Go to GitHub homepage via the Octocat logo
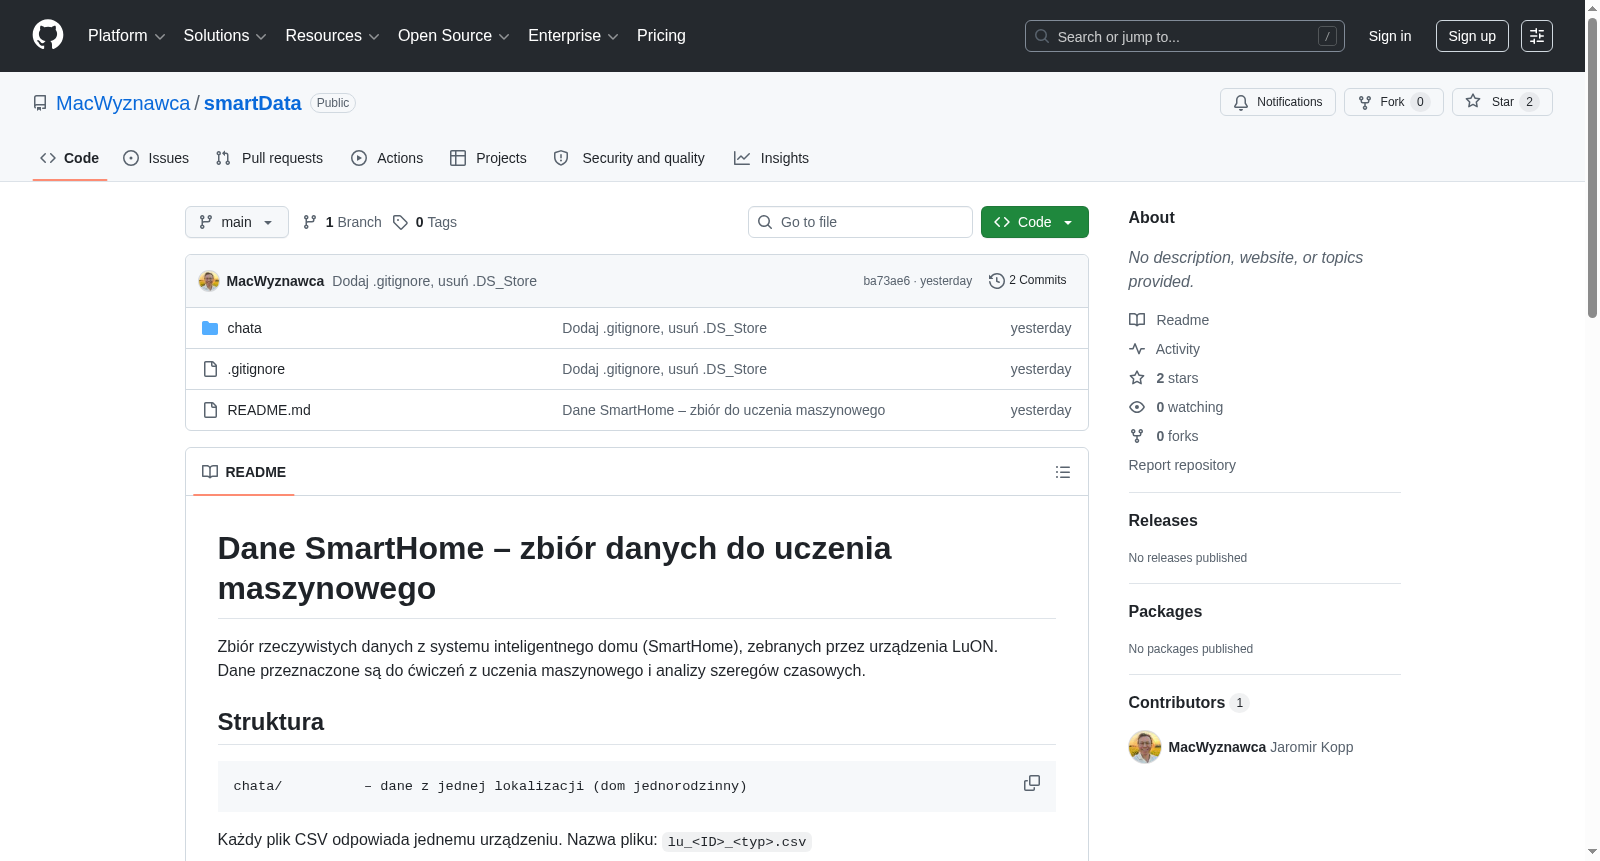 point(48,35)
